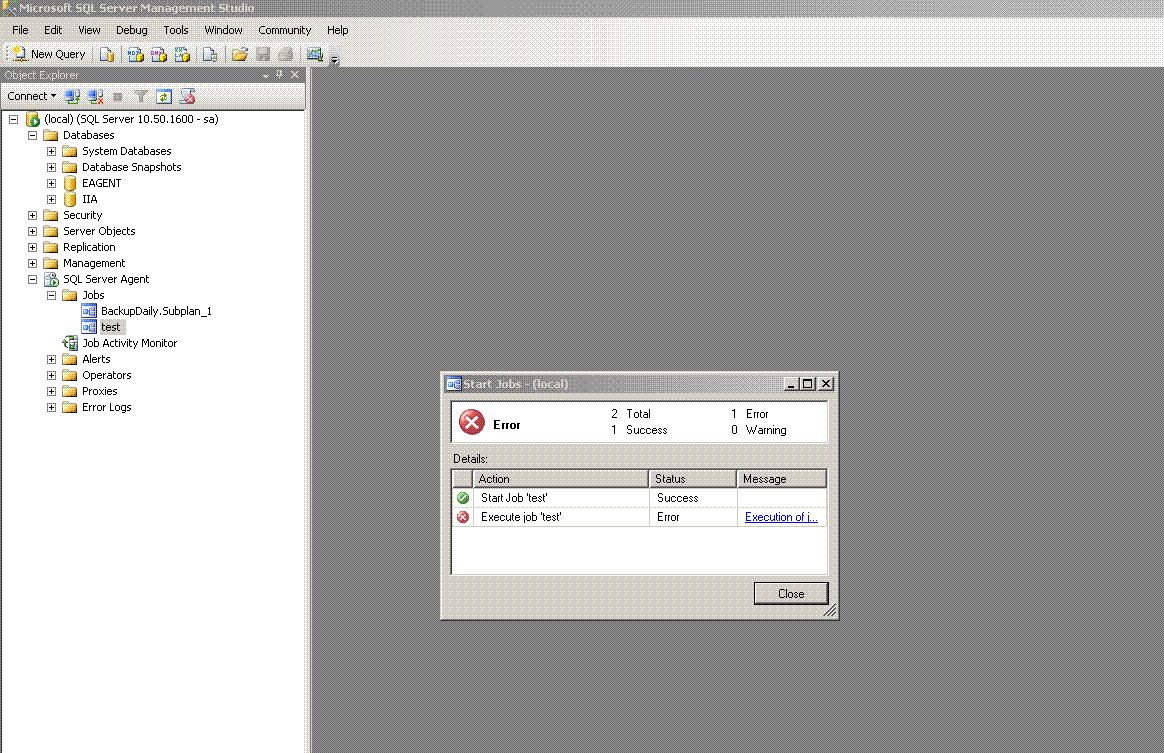
Task: Open the Connect dropdown in Object Explorer
Action: point(31,96)
